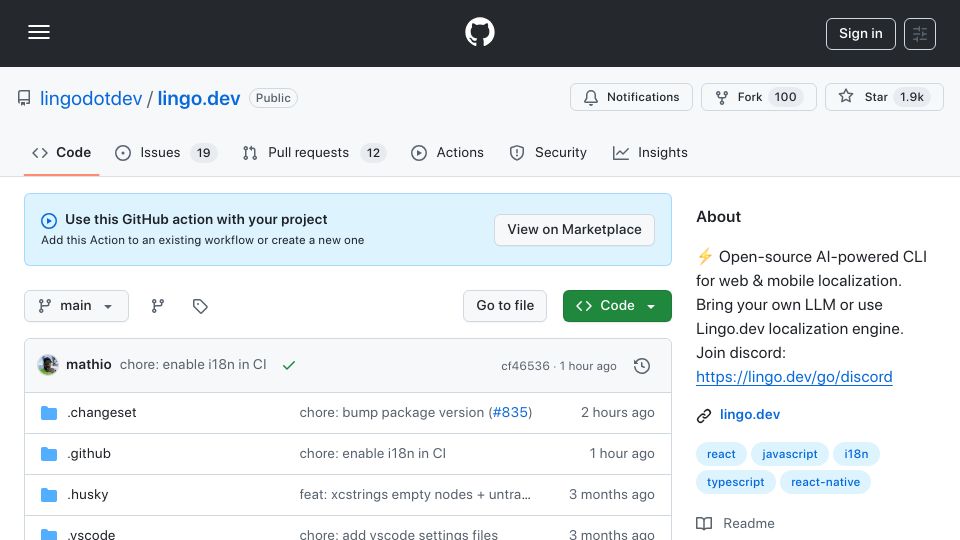Fork the repository
Screen dimensions: 960x540
tap(759, 97)
